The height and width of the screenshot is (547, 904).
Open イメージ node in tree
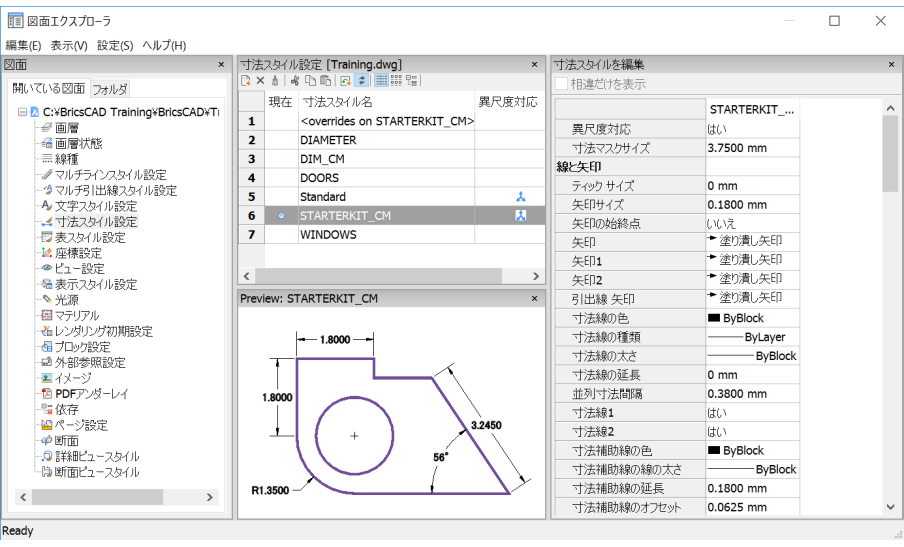coord(73,378)
